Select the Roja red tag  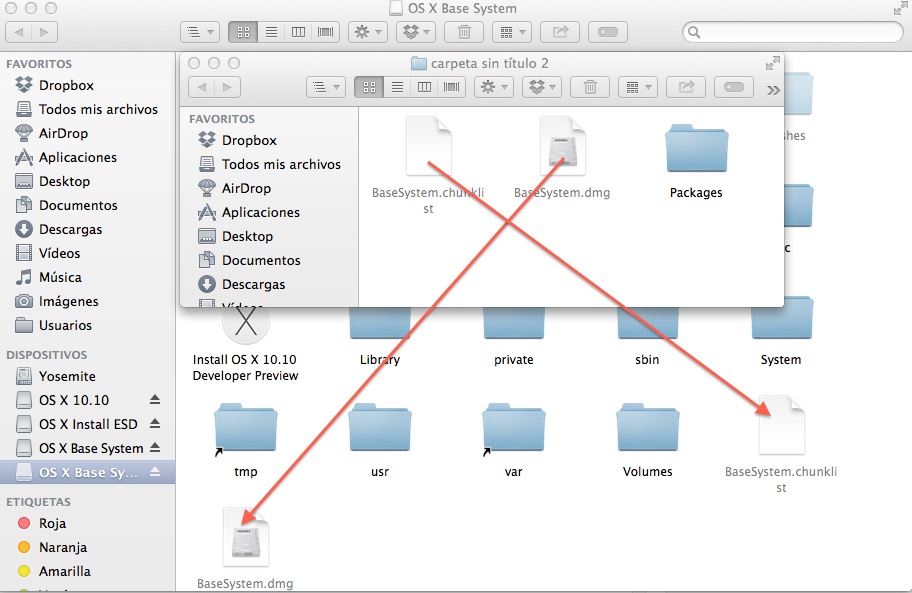[41, 523]
